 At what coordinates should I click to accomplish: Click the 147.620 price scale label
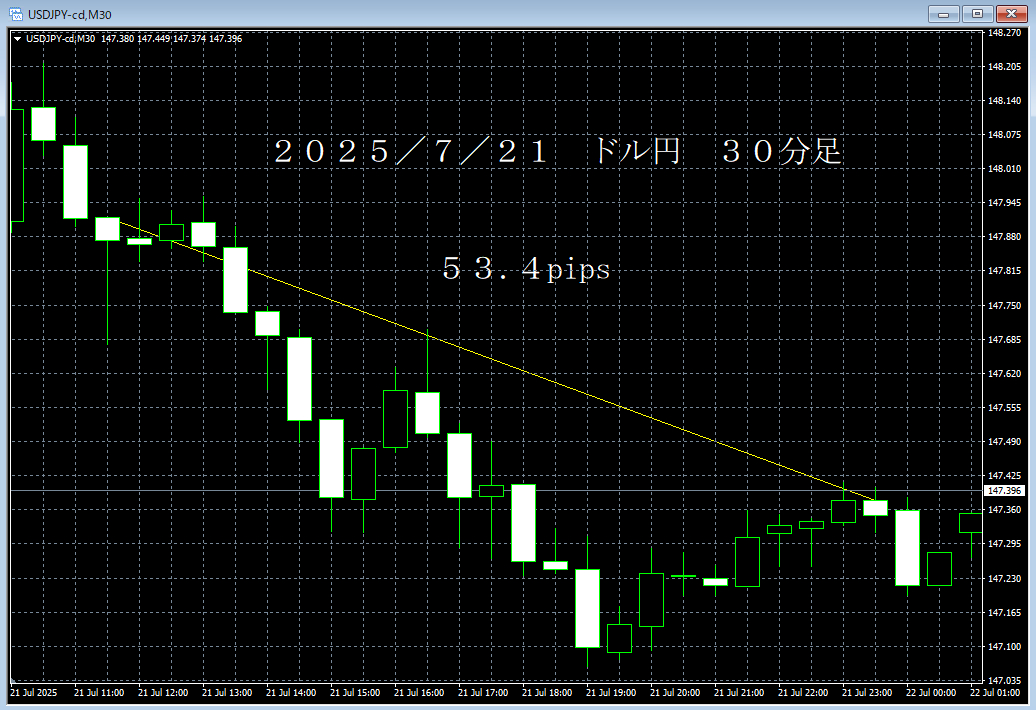[1004, 374]
